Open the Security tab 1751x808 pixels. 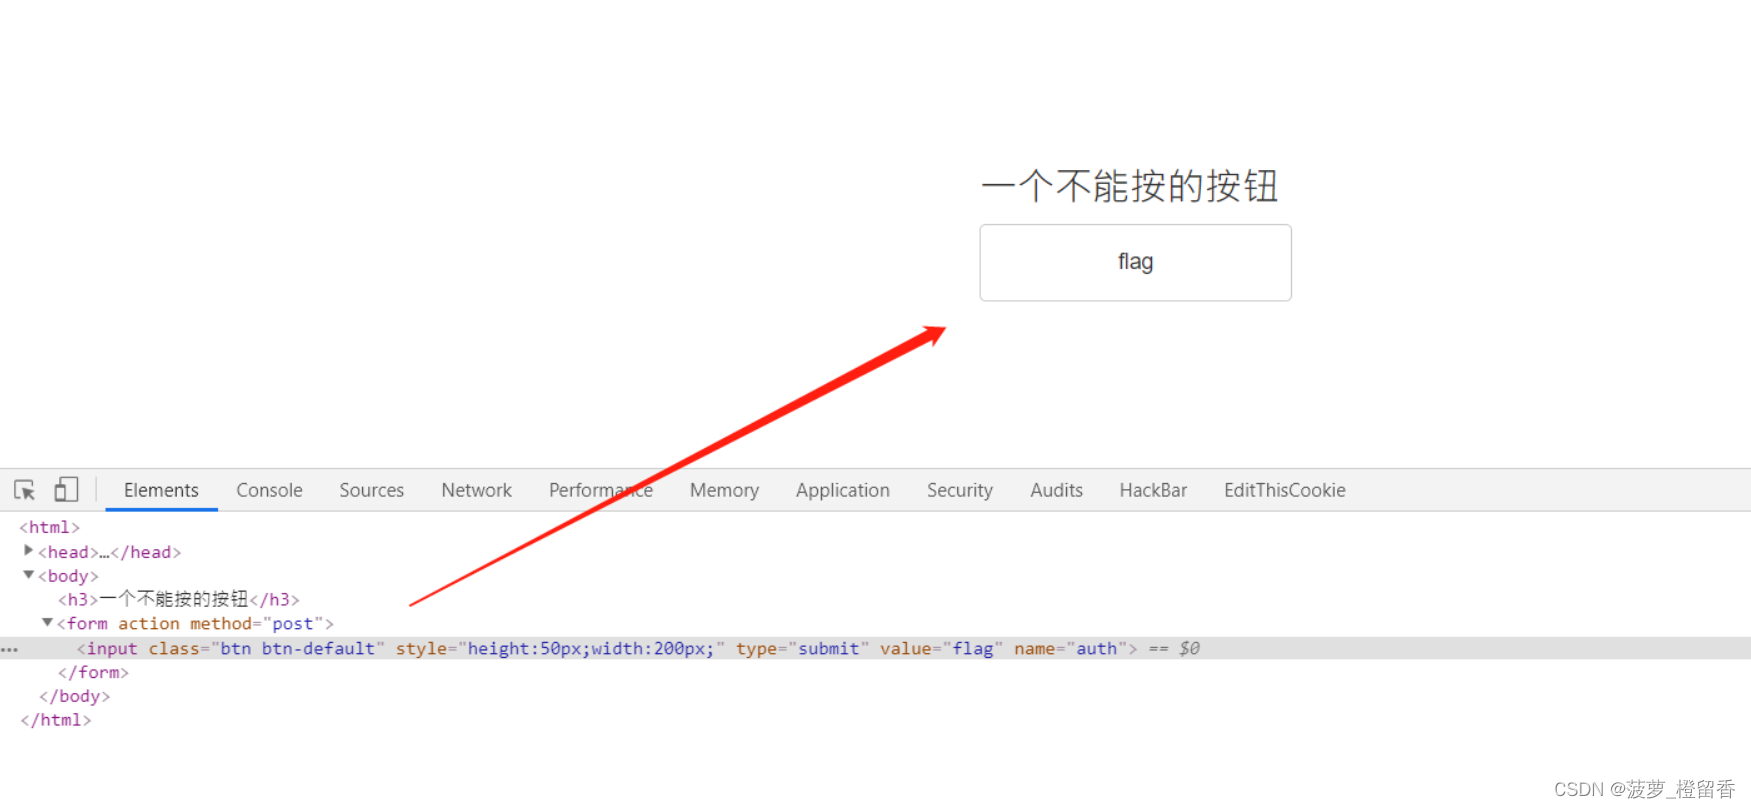(959, 490)
